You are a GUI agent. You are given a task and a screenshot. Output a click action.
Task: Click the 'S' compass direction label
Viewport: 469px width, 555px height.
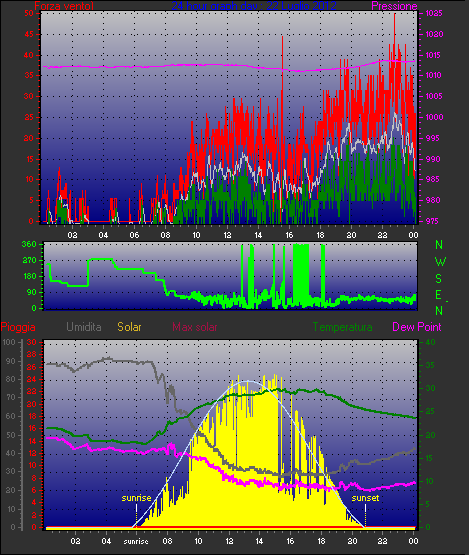click(439, 279)
